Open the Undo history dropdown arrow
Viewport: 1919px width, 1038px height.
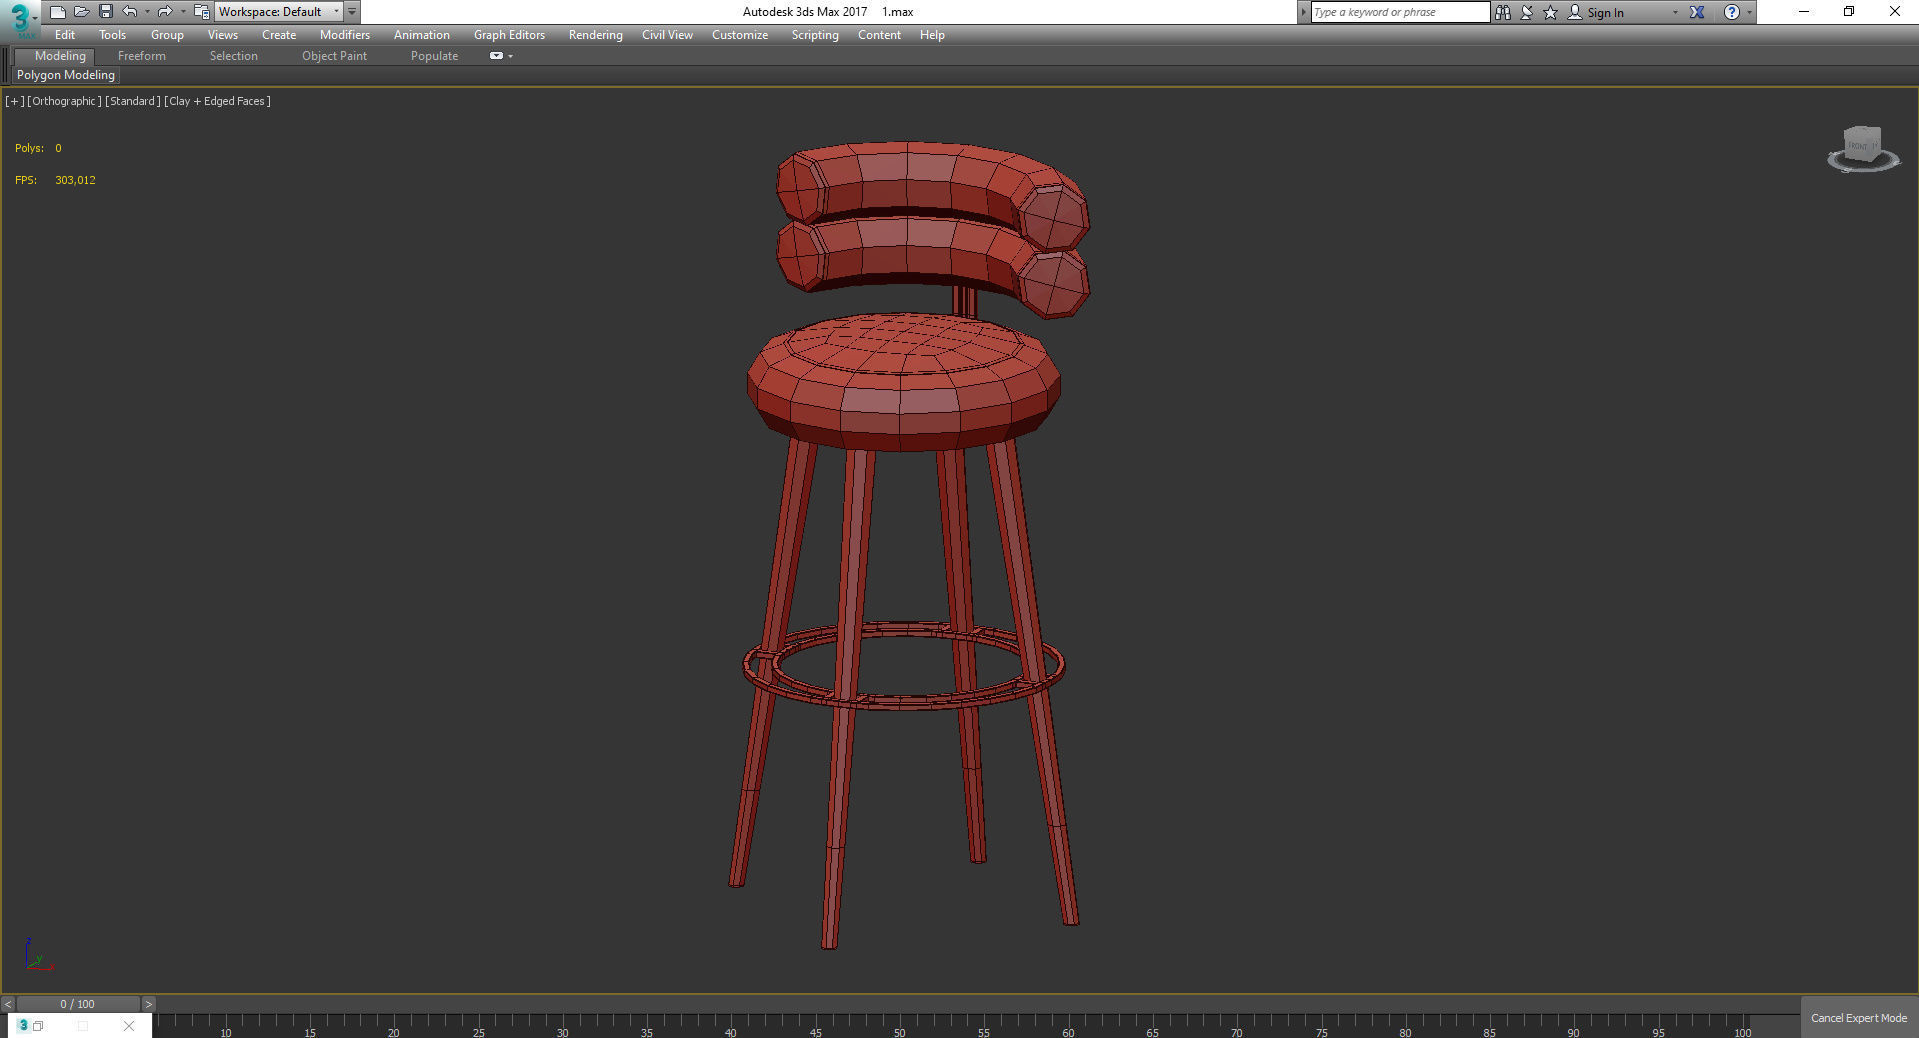coord(147,12)
